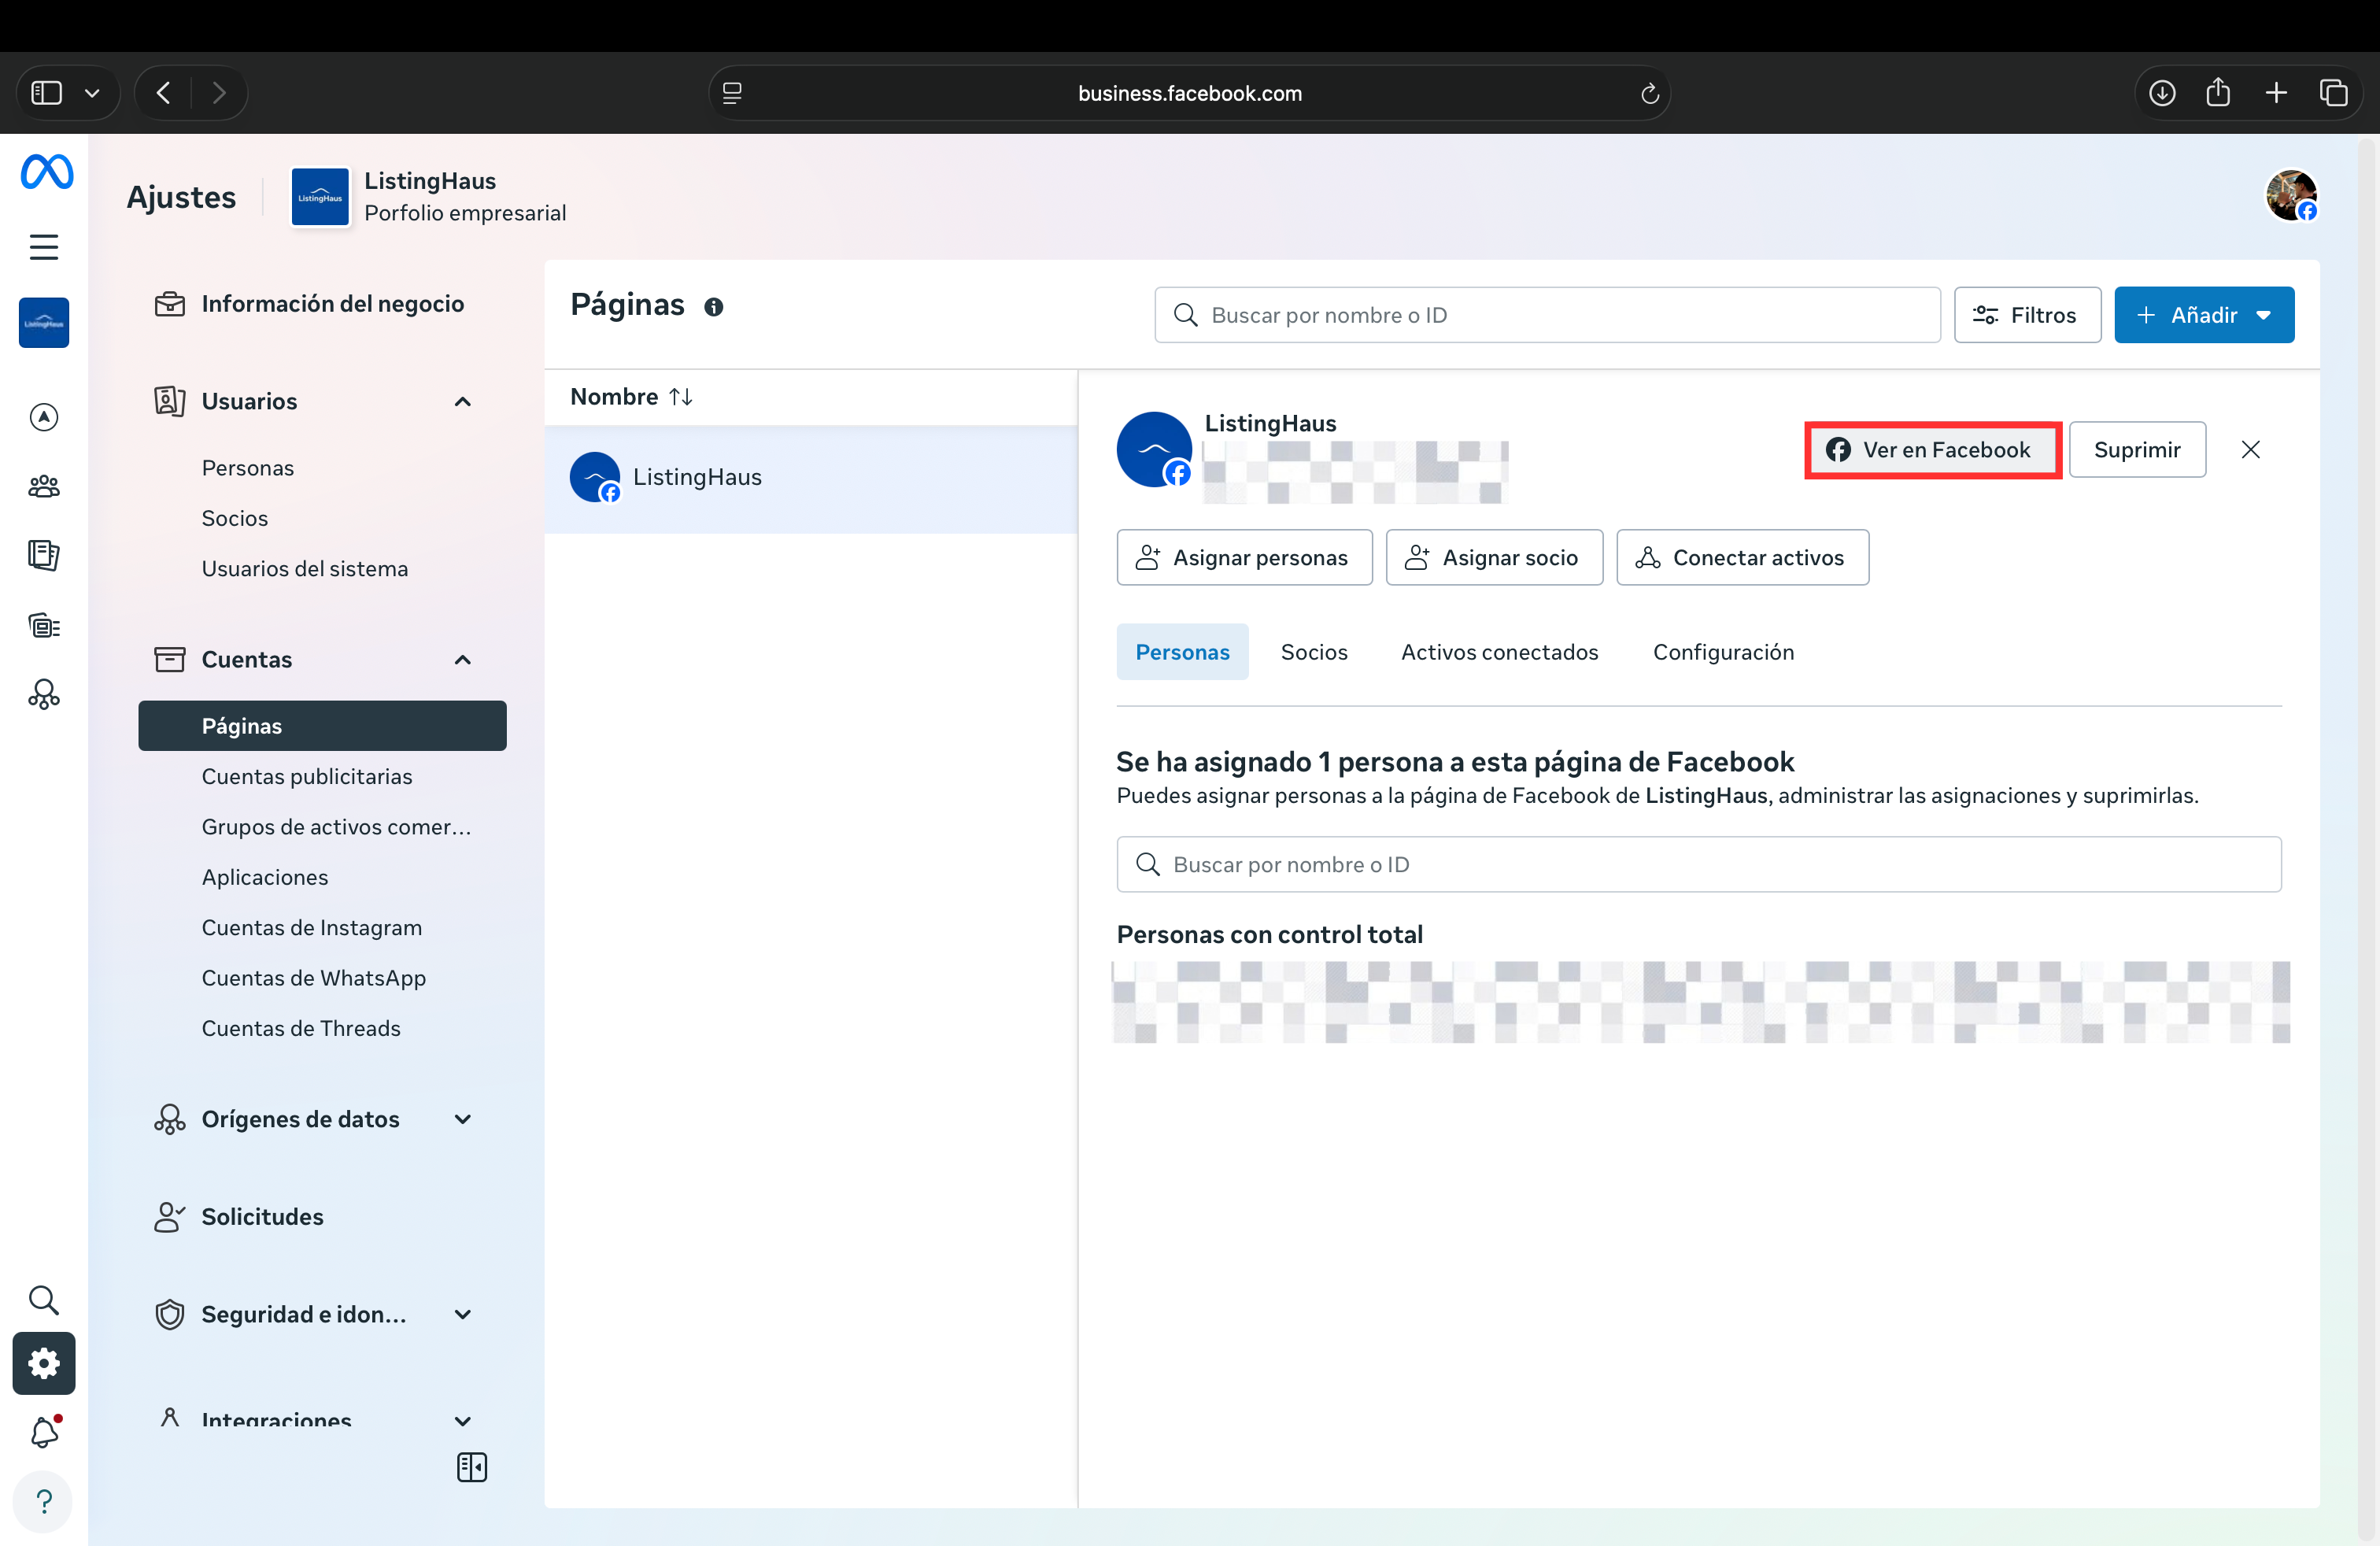Open Cuentas publicitarias in sidebar
The width and height of the screenshot is (2380, 1546).
click(x=306, y=776)
